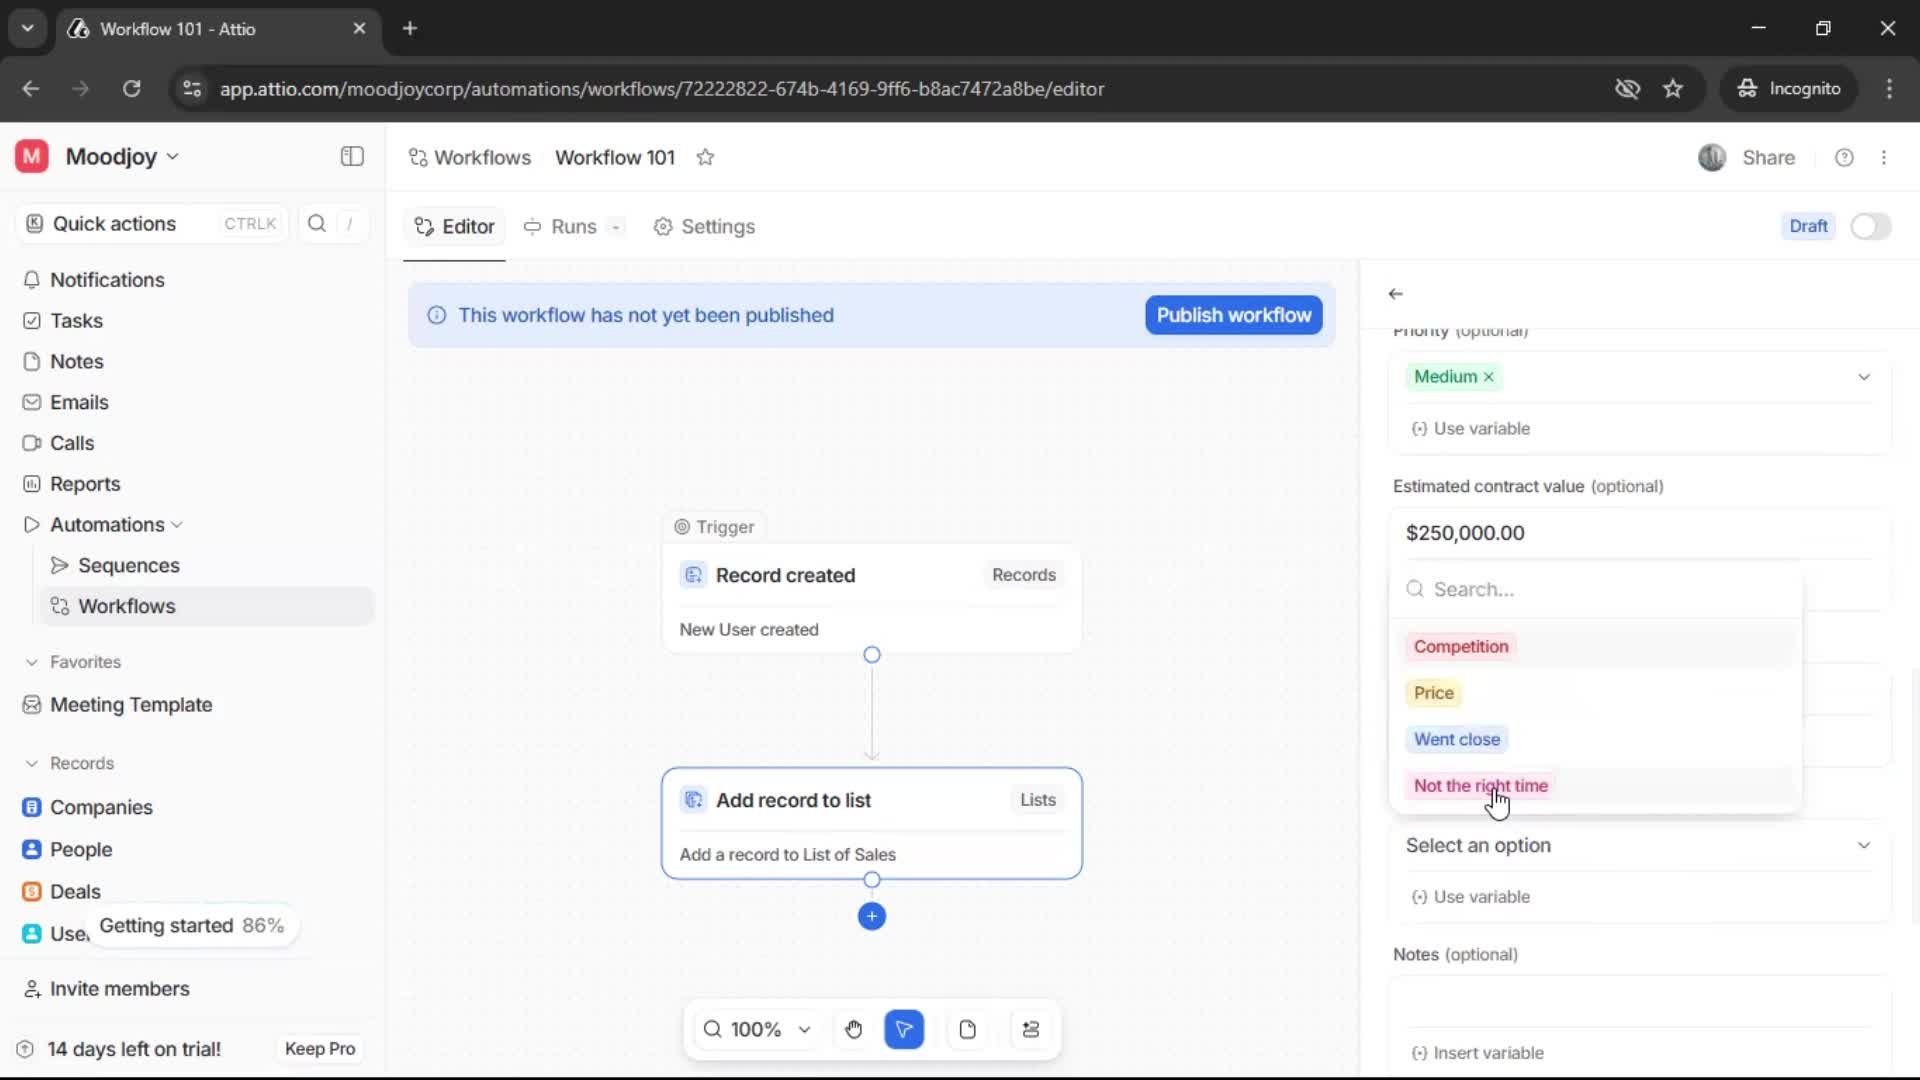Click the back arrow in the right panel

pyautogui.click(x=1396, y=293)
